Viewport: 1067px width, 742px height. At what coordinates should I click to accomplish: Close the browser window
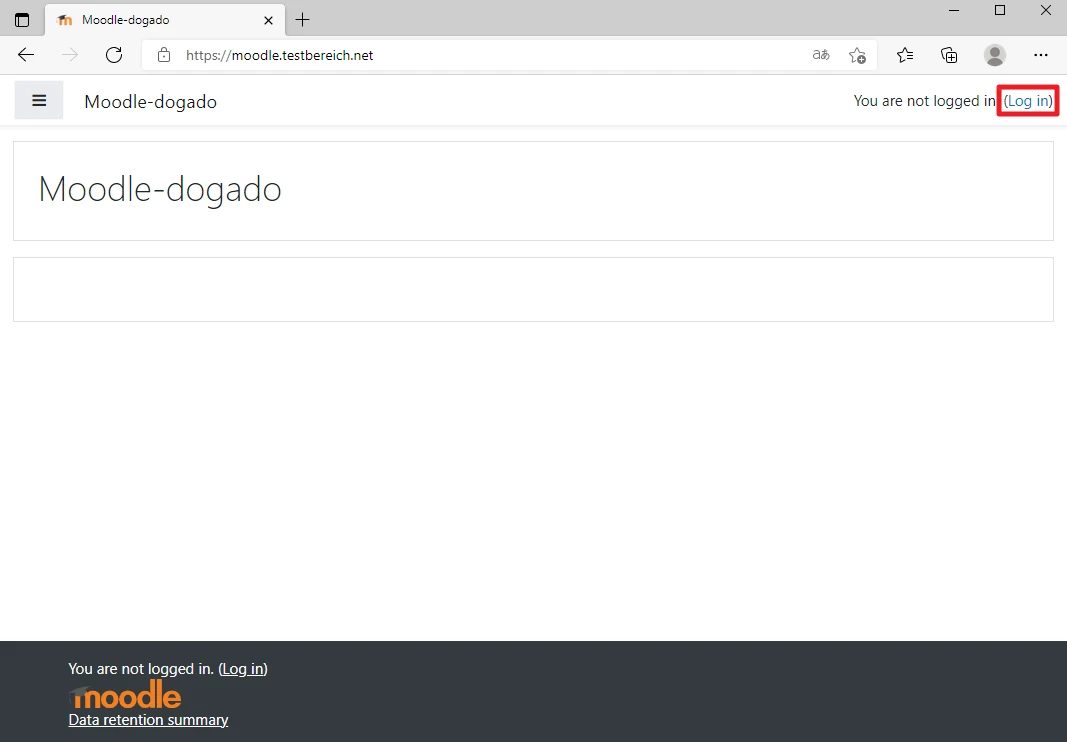coord(1045,10)
